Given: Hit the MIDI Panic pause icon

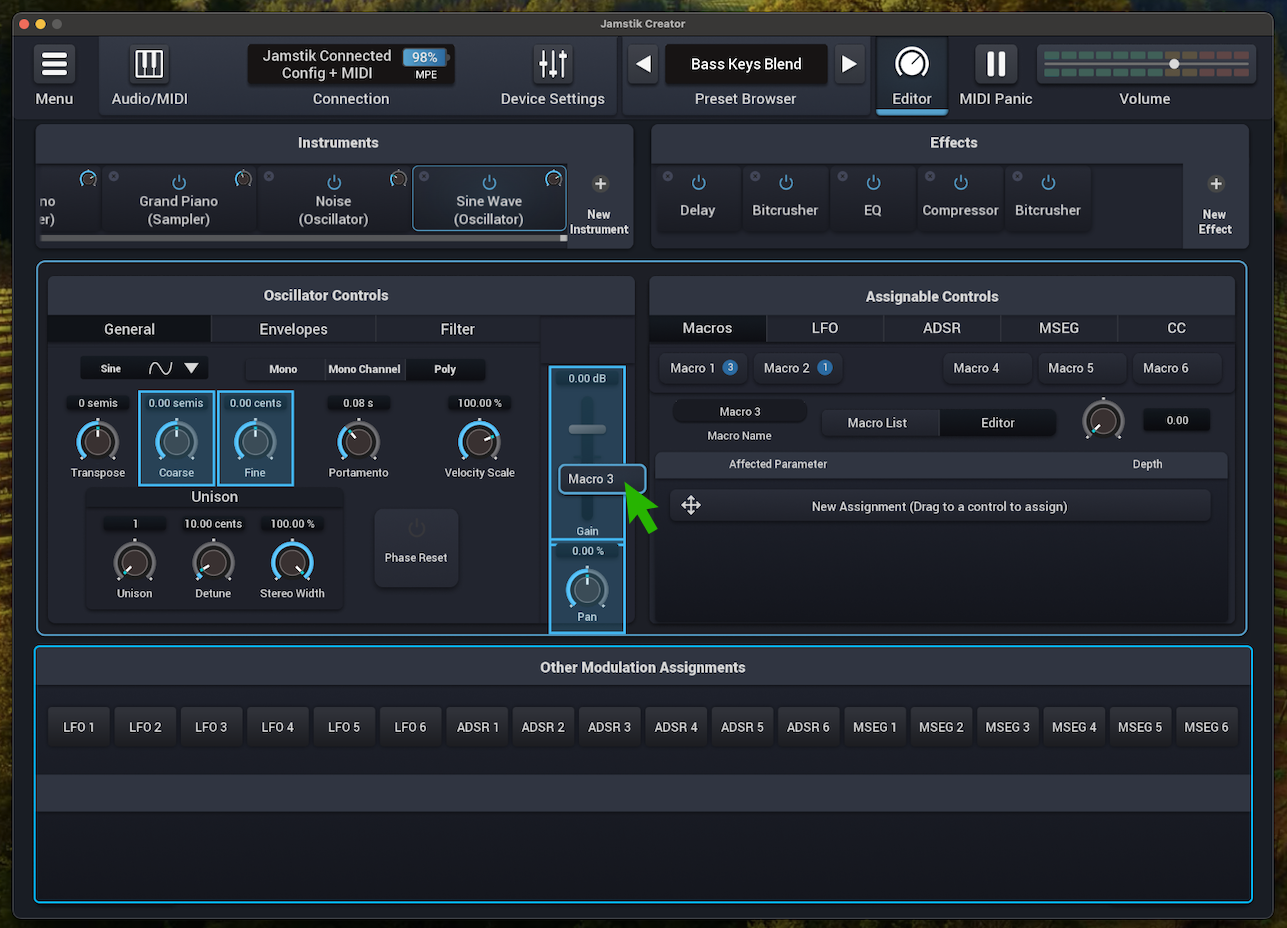Looking at the screenshot, I should point(995,64).
